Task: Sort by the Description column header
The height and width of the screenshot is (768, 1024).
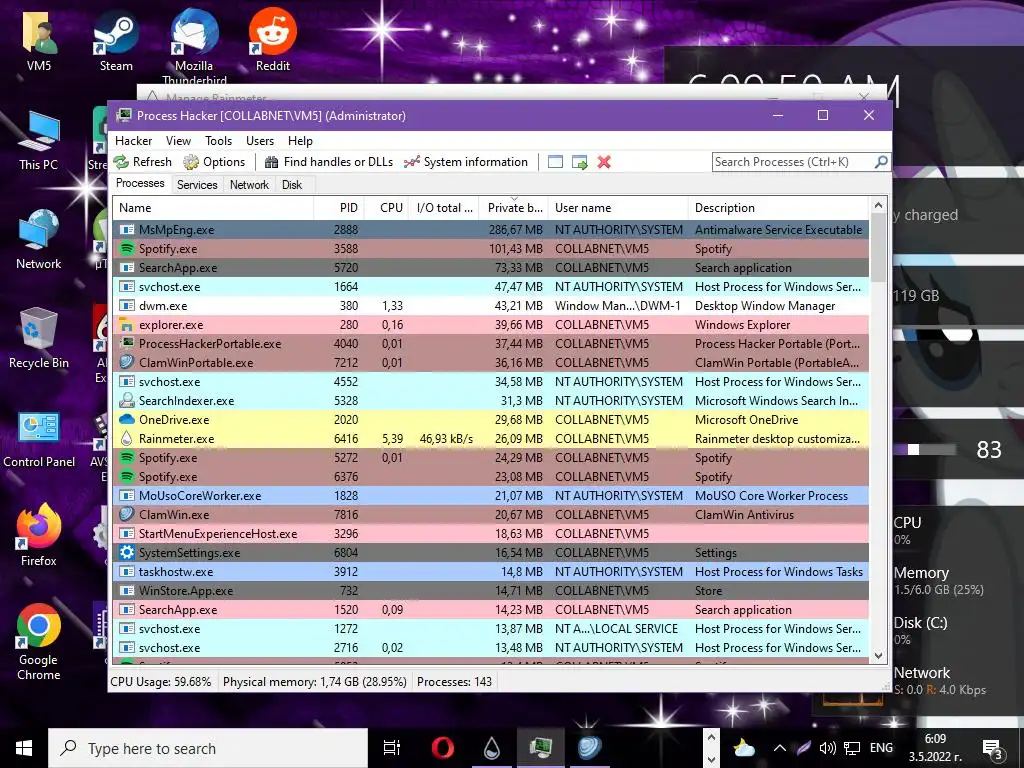Action: [778, 208]
